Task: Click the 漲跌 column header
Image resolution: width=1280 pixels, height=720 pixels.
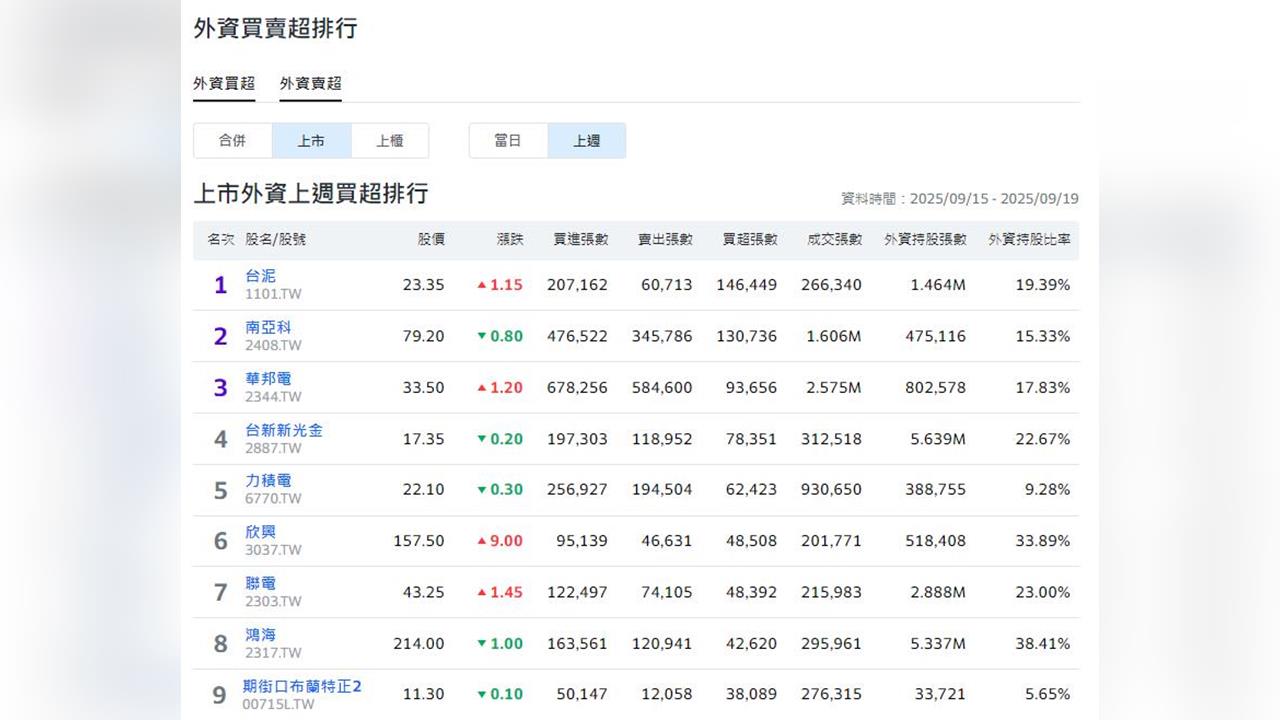Action: coord(510,240)
